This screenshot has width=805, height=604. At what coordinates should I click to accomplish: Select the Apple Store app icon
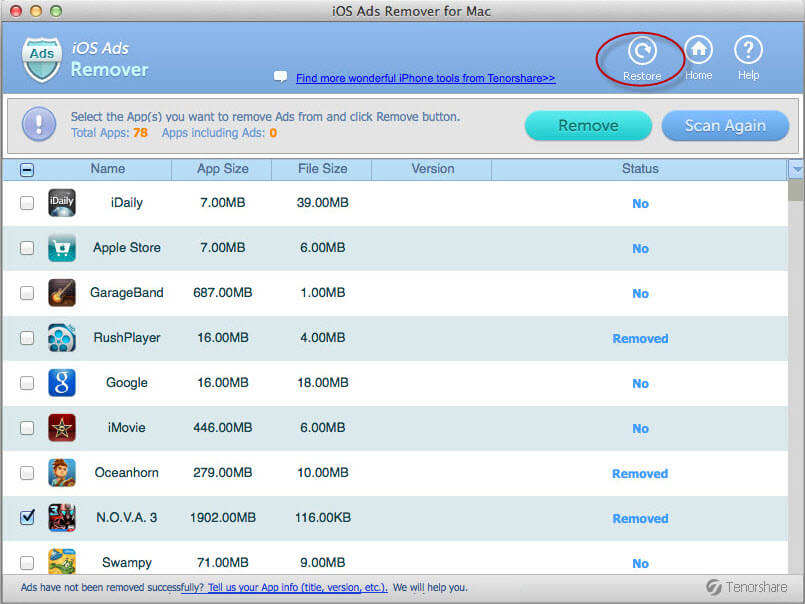point(62,248)
